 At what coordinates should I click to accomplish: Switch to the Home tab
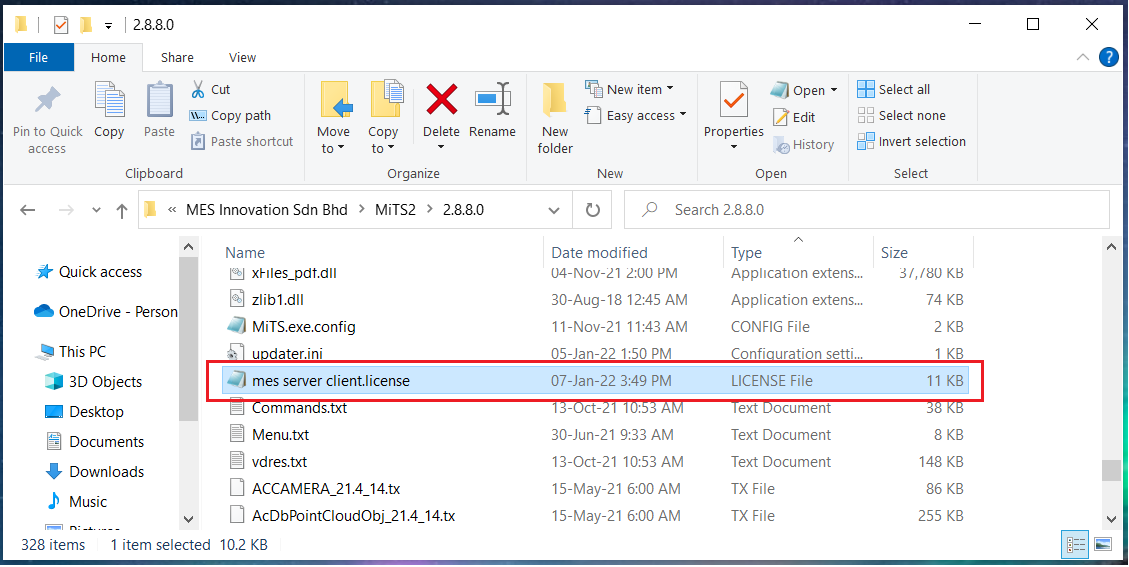108,58
